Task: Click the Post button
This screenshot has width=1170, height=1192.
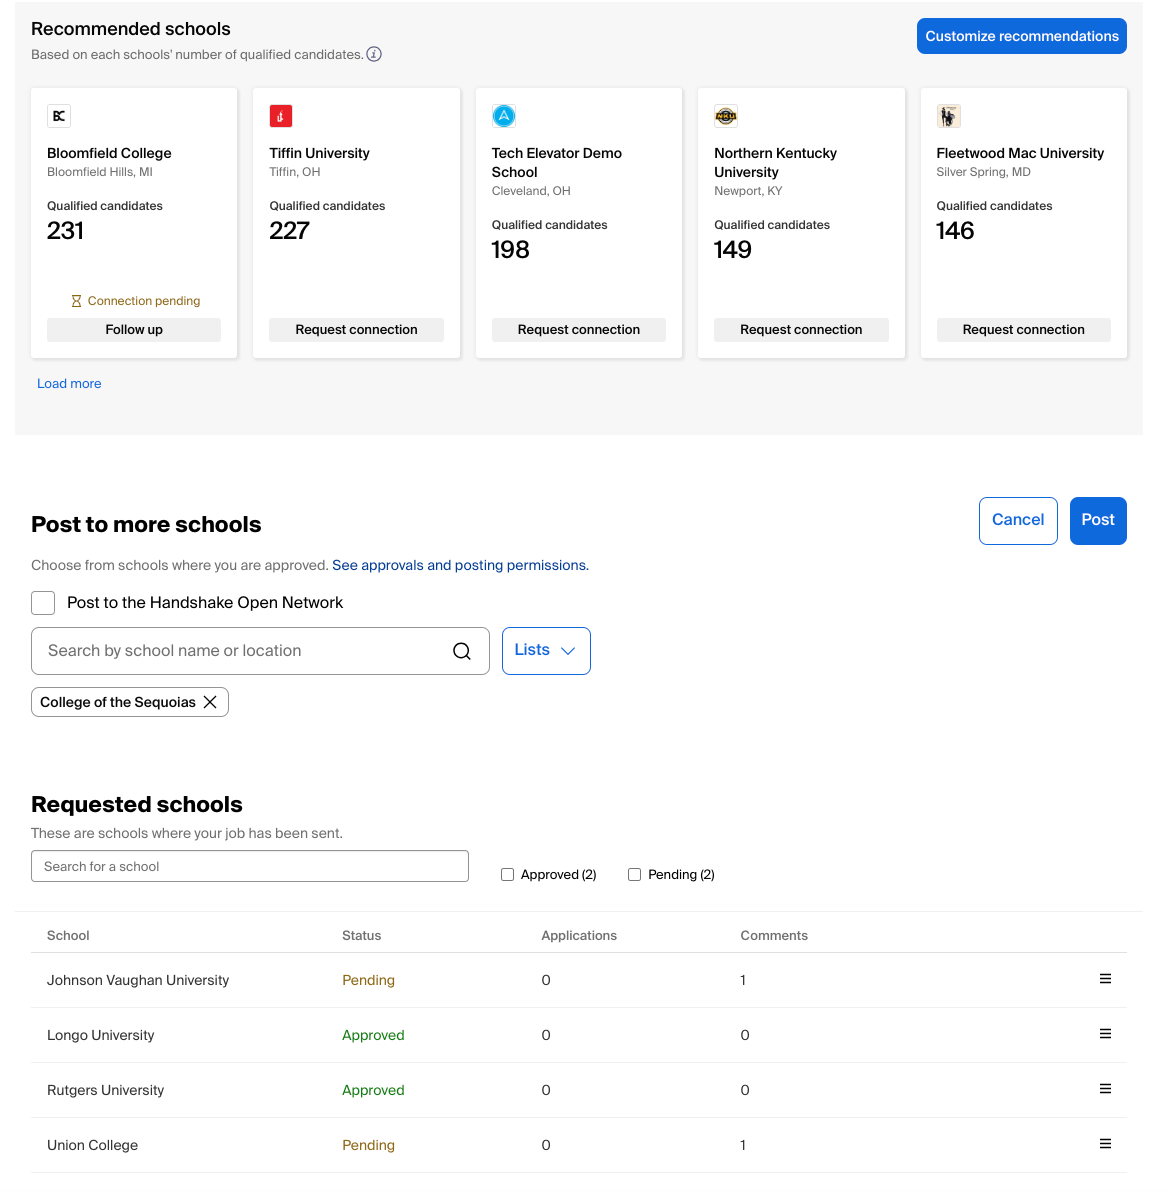Action: point(1098,521)
